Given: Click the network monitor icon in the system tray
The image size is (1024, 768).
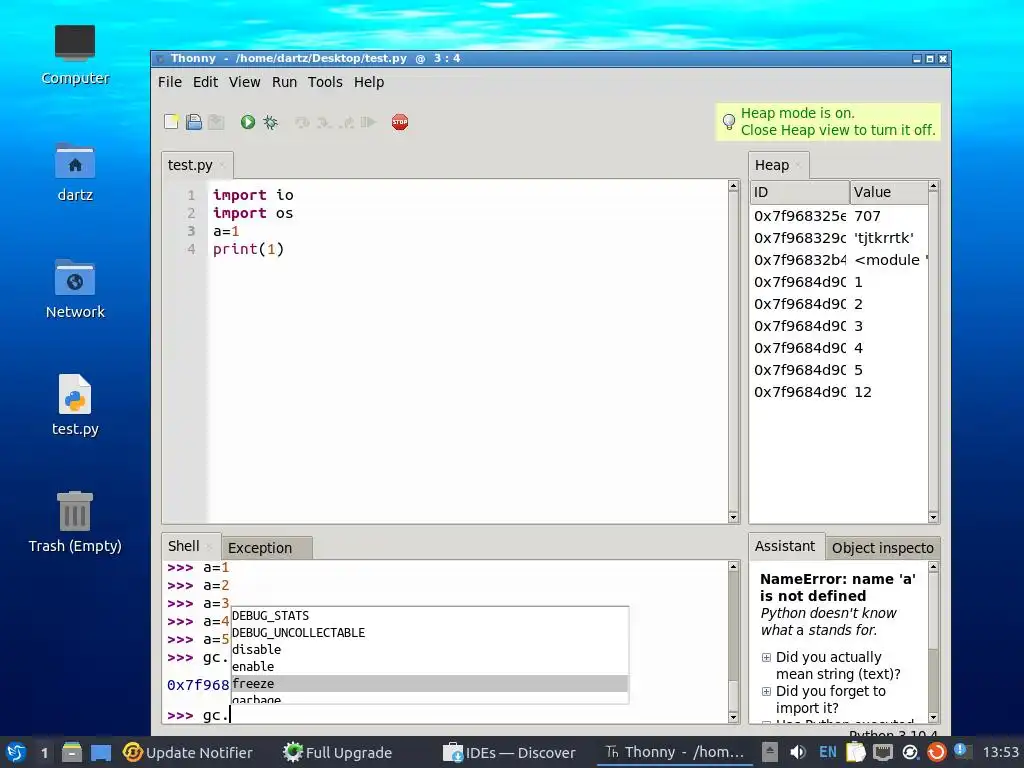Looking at the screenshot, I should (x=883, y=752).
